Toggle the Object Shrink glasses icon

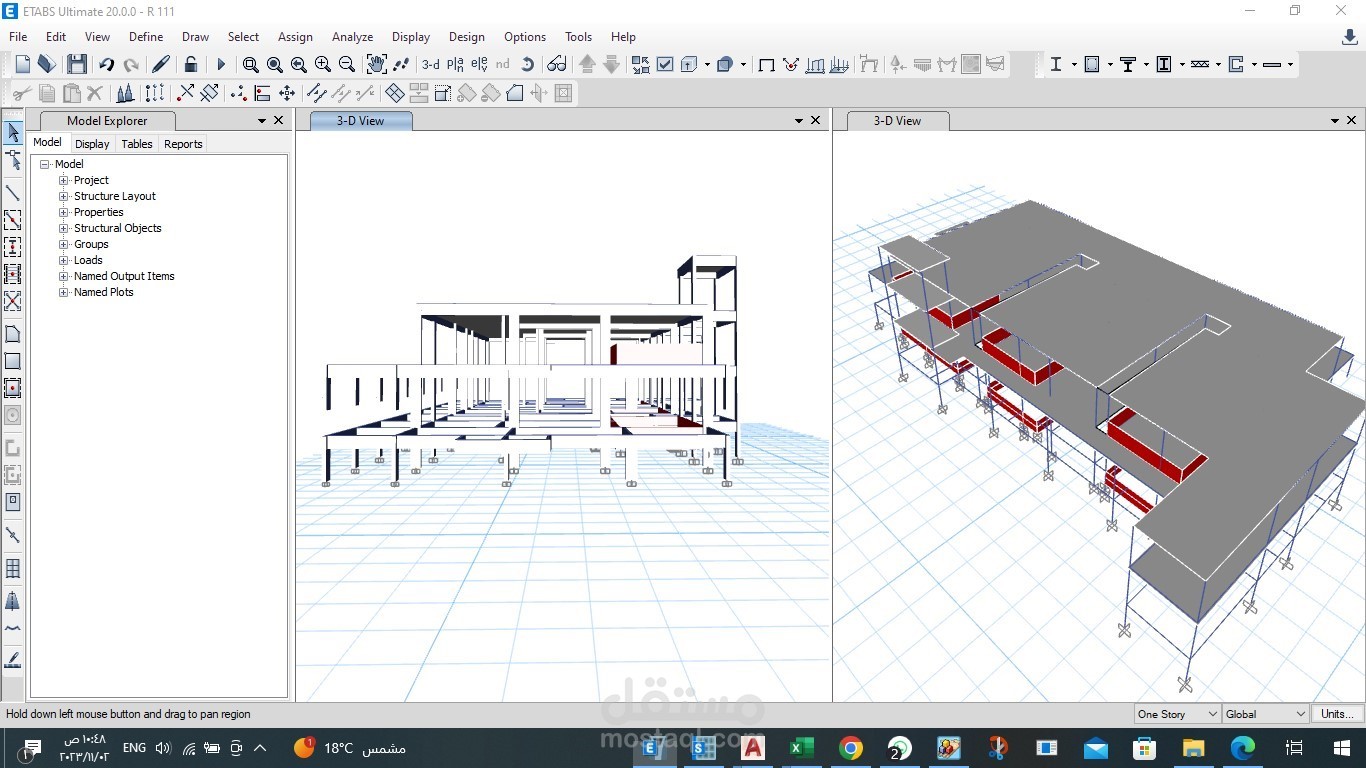pyautogui.click(x=557, y=65)
